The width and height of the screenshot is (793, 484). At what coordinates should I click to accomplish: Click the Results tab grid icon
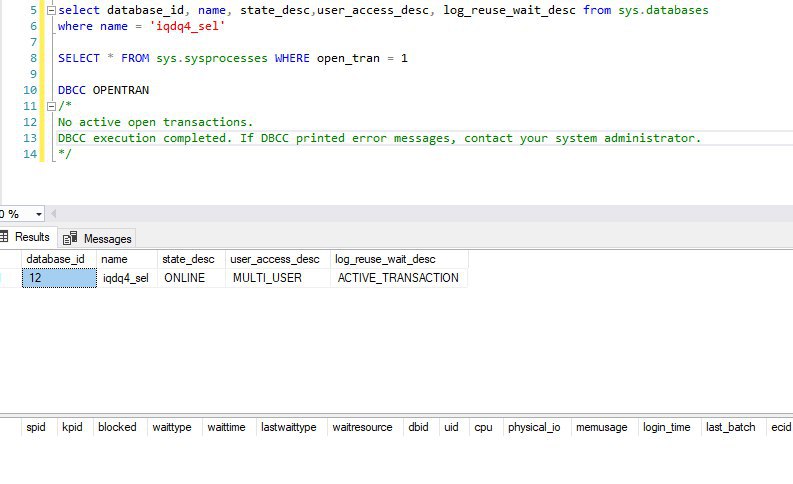(x=4, y=237)
